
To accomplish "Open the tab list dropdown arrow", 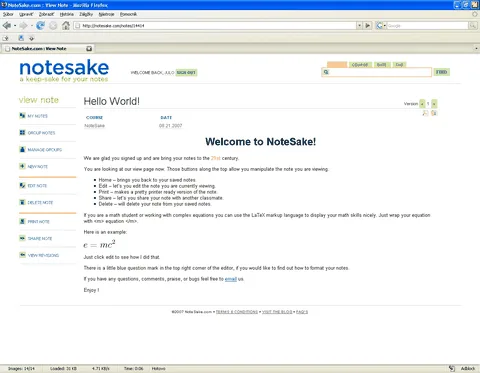I will pyautogui.click(x=476, y=49).
